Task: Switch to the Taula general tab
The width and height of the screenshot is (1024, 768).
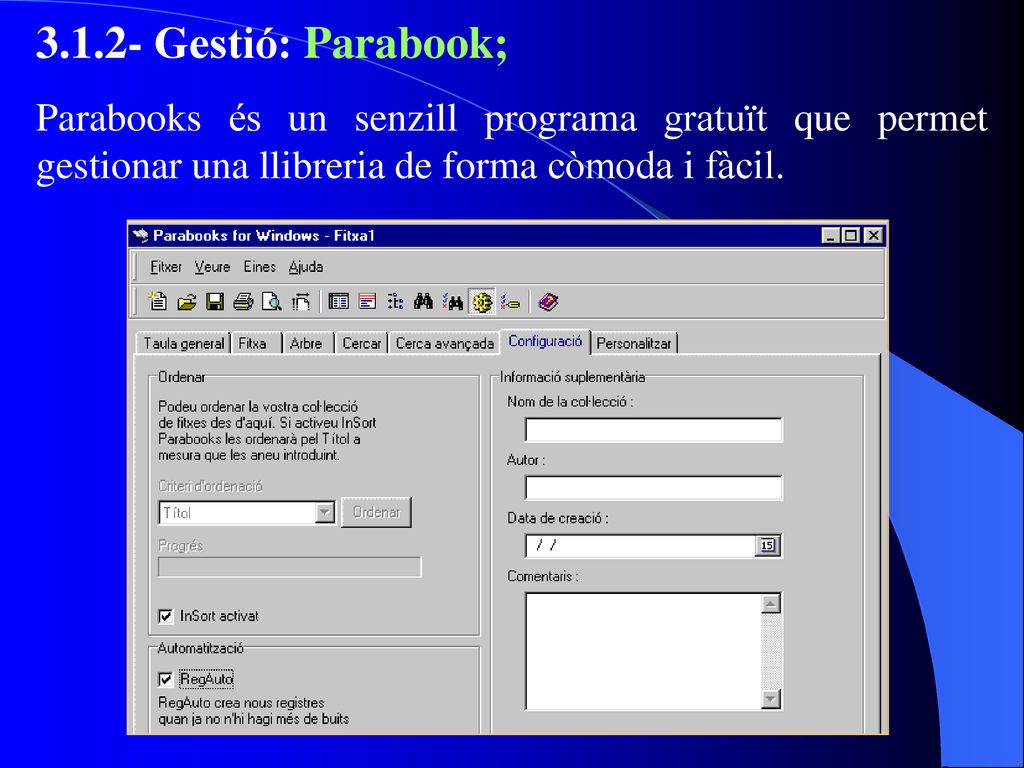Action: [184, 344]
